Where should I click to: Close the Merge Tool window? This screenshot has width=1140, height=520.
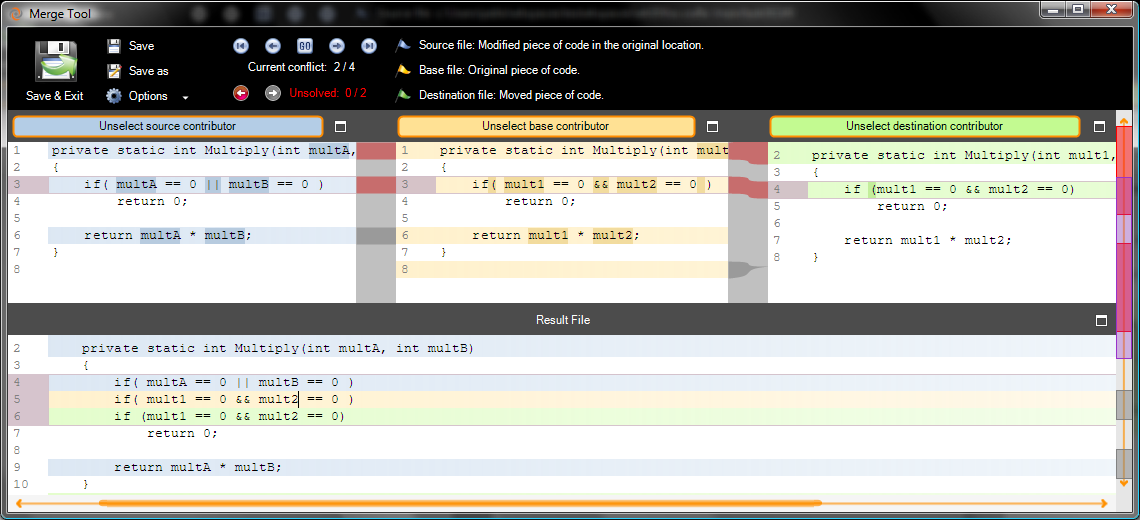(x=1112, y=9)
